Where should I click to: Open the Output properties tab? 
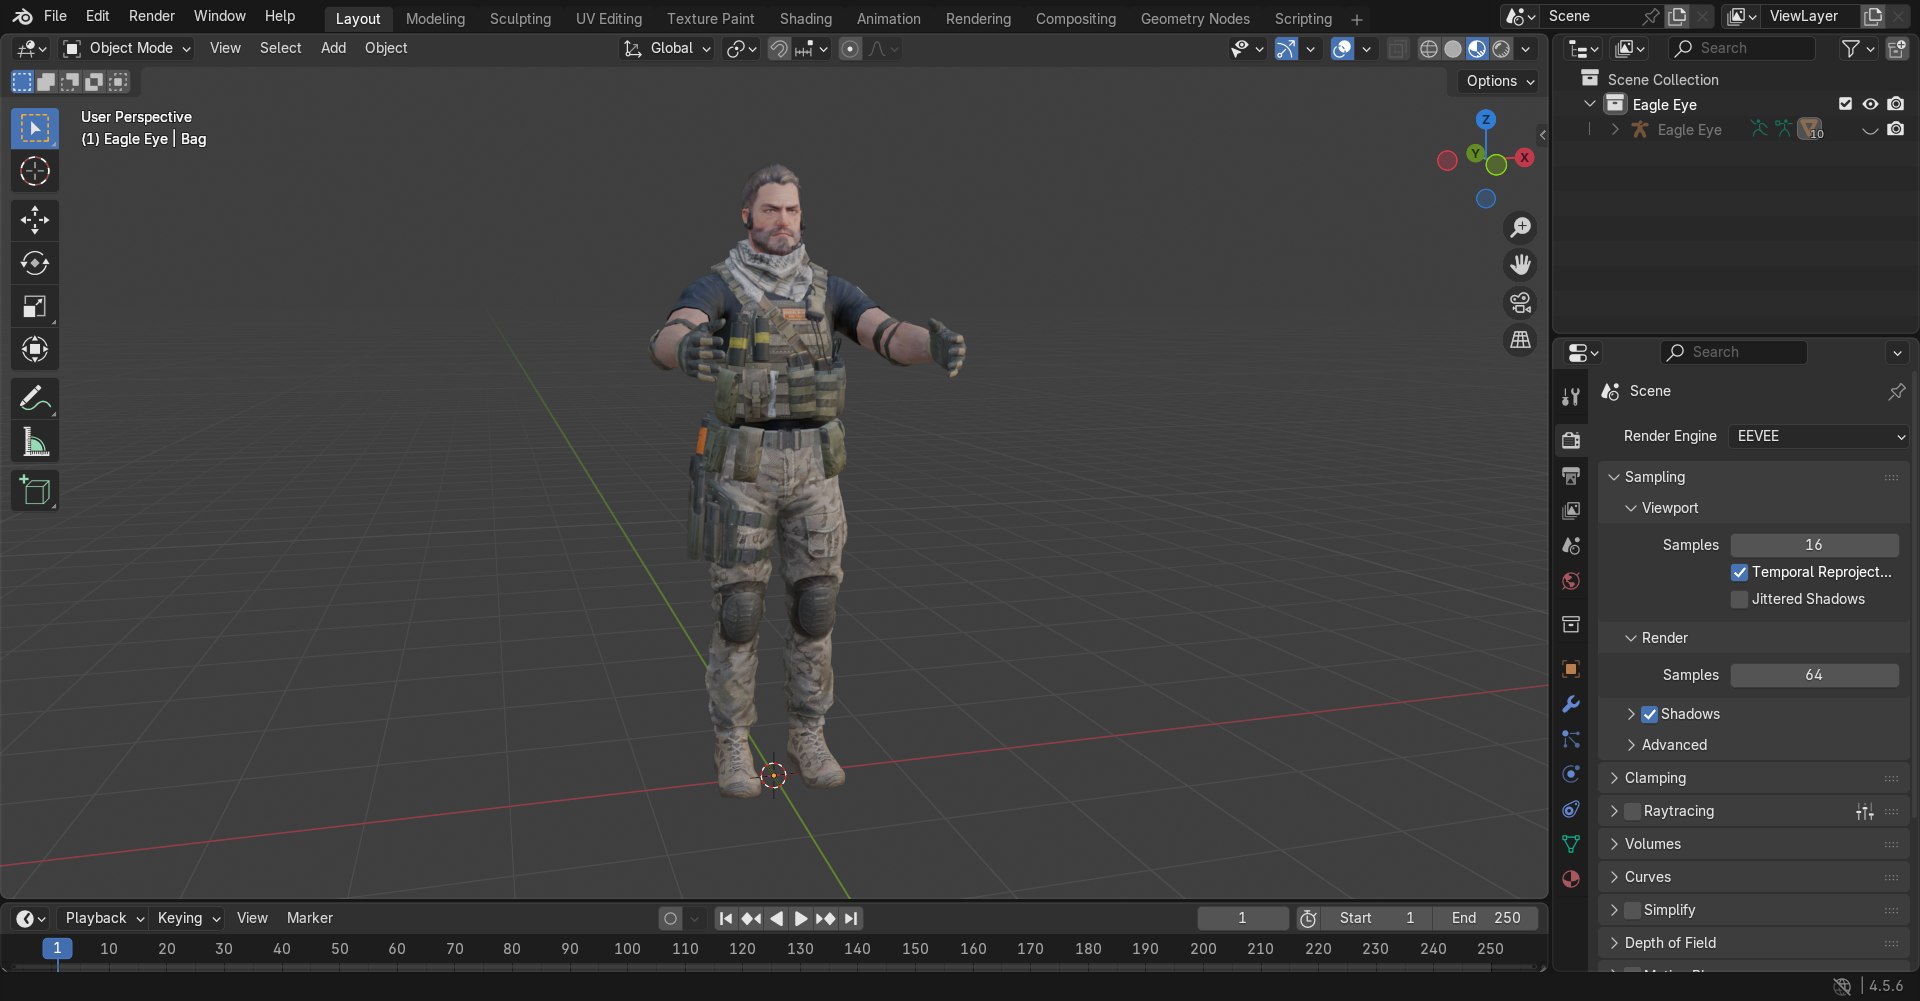pyautogui.click(x=1571, y=475)
